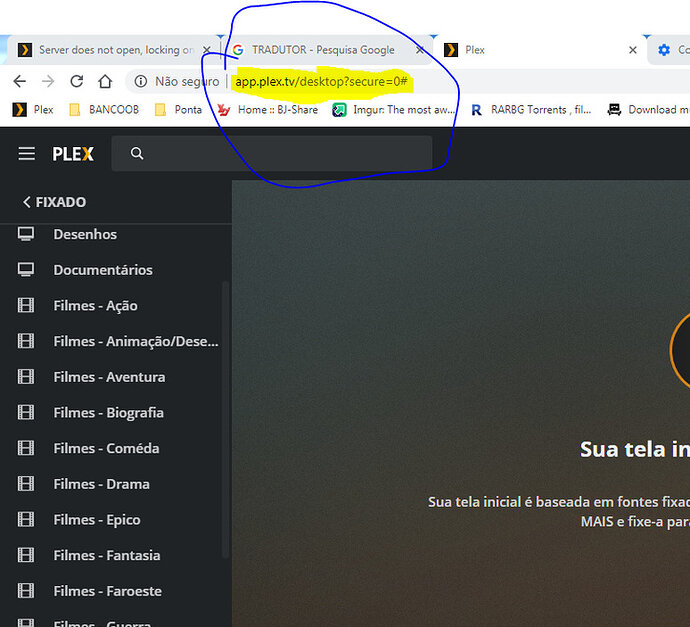Close the 'Server does not open' tab
Screen dimensions: 690x627
[x=206, y=50]
